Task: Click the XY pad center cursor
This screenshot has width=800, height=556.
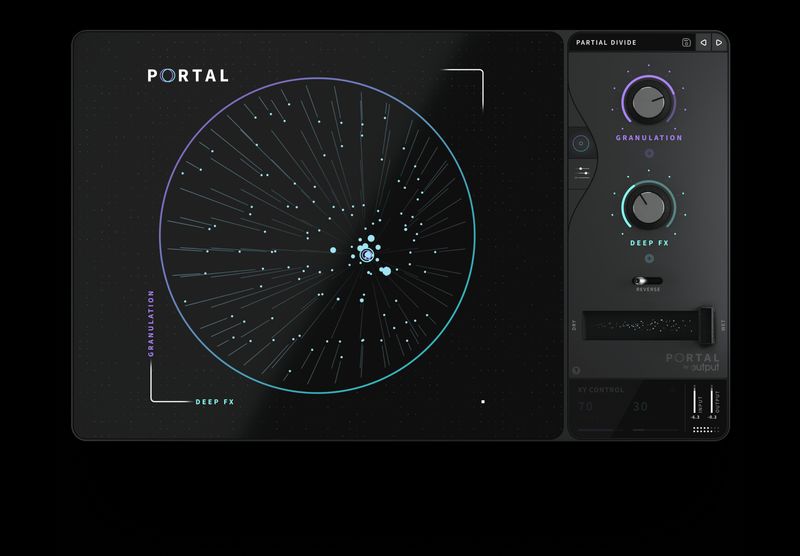Action: coord(366,255)
